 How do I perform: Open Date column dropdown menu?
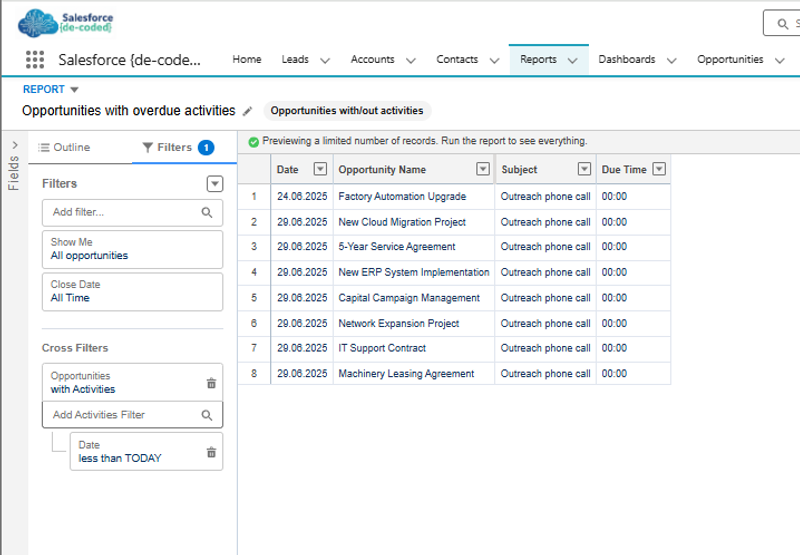(320, 169)
